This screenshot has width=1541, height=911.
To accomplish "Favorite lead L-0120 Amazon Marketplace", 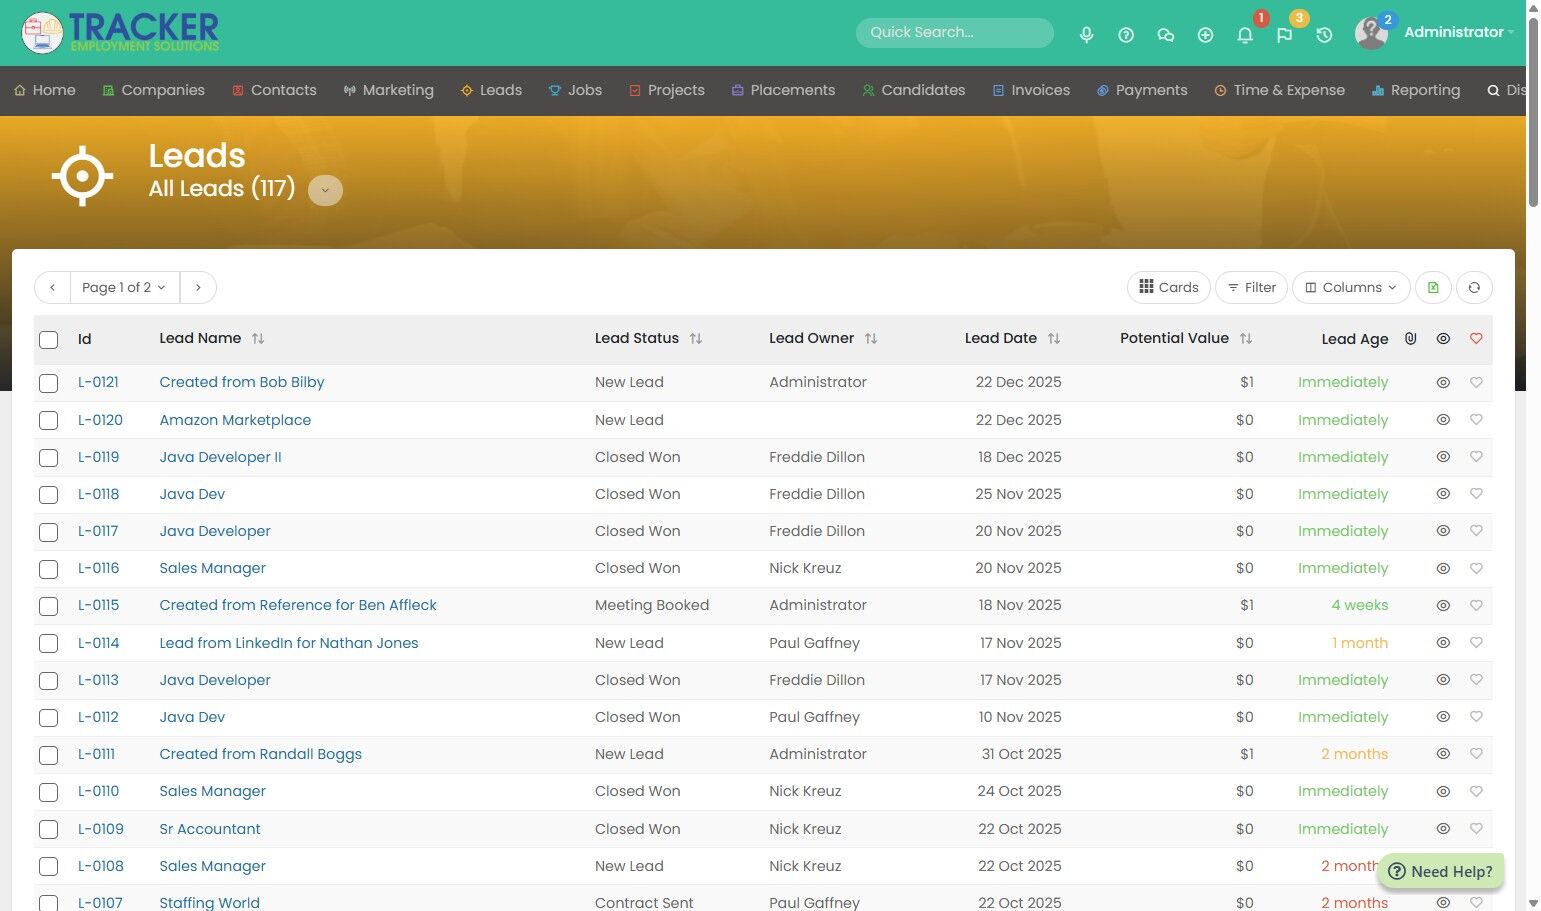I will (1476, 420).
